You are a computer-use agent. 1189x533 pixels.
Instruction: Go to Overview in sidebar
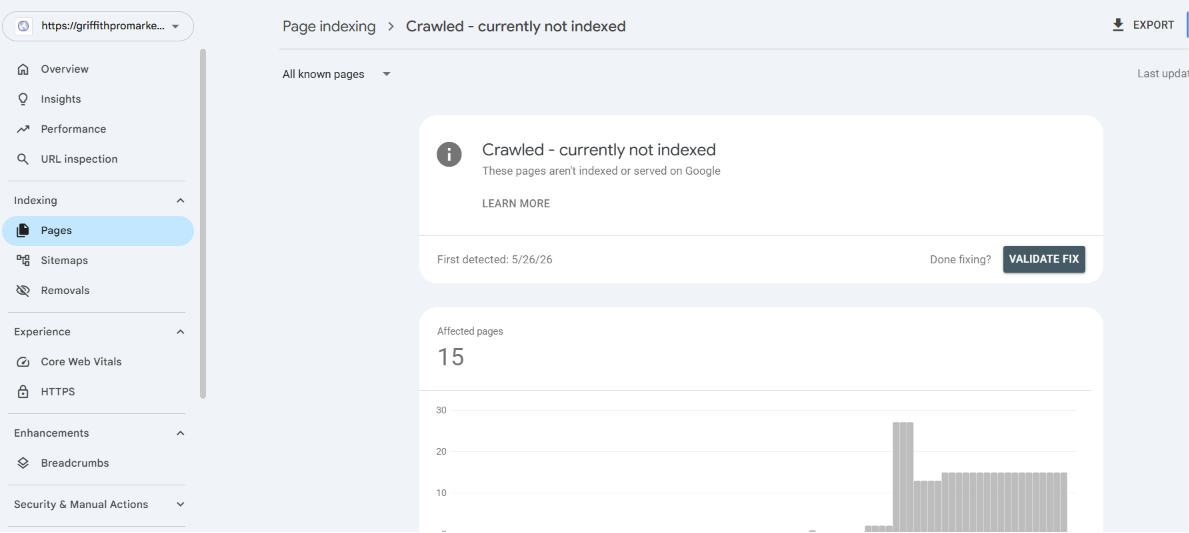(x=98, y=69)
